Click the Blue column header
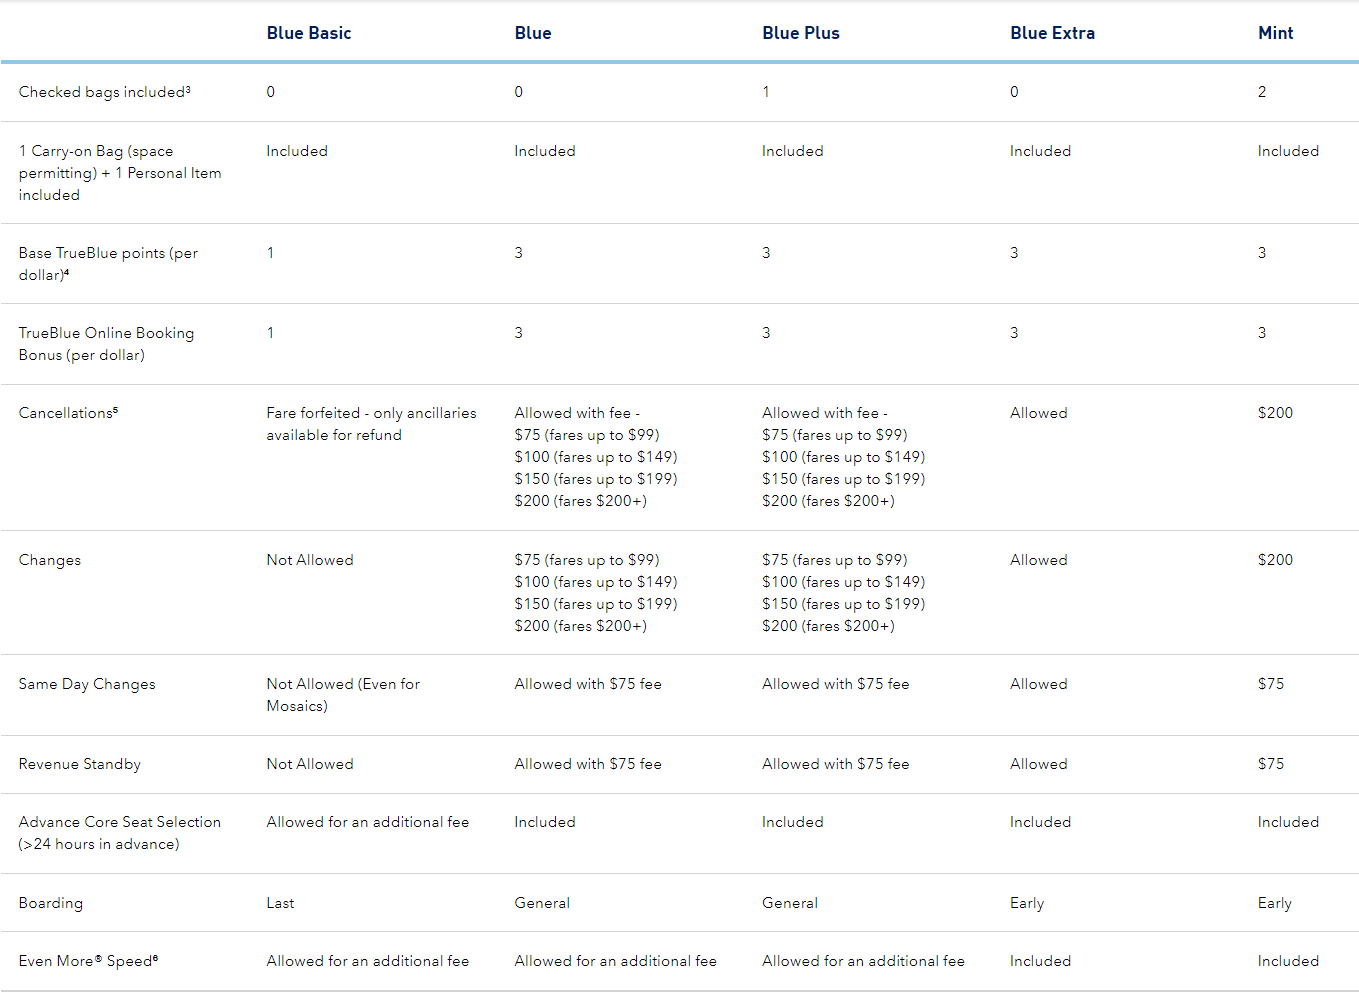The width and height of the screenshot is (1359, 997). tap(533, 33)
